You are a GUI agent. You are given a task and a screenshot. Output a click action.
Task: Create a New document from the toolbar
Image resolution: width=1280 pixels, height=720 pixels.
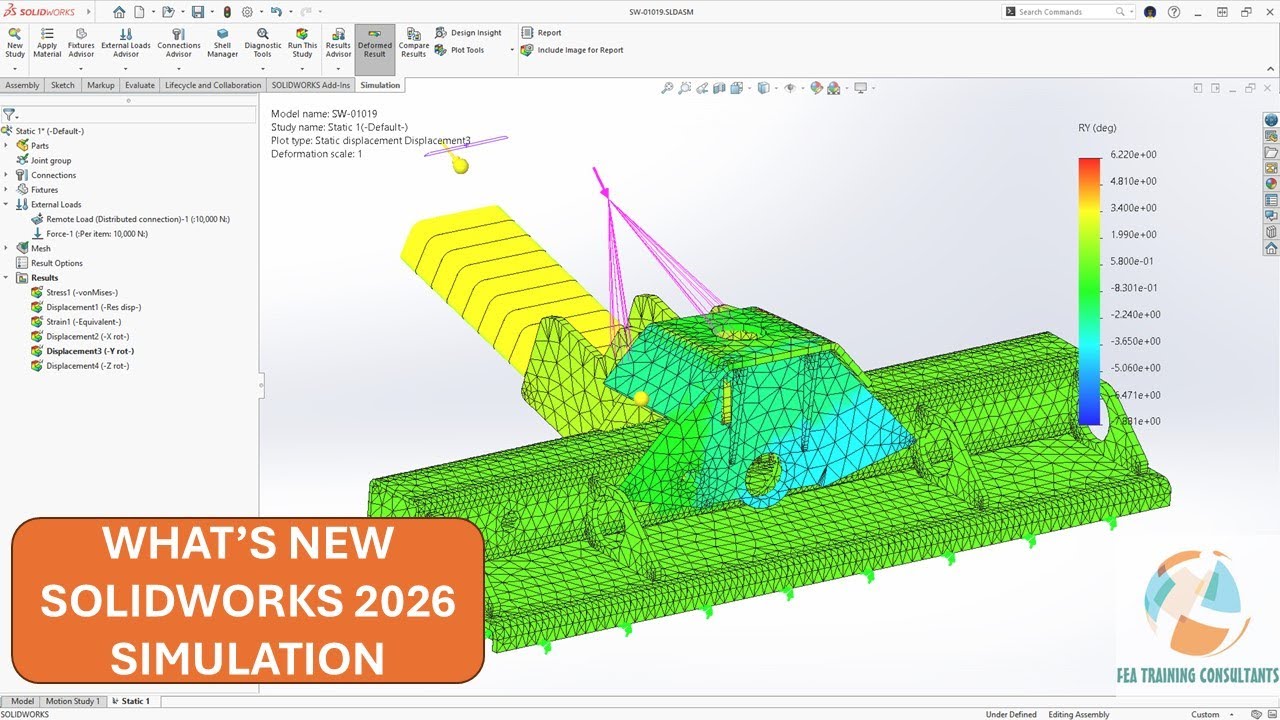139,12
